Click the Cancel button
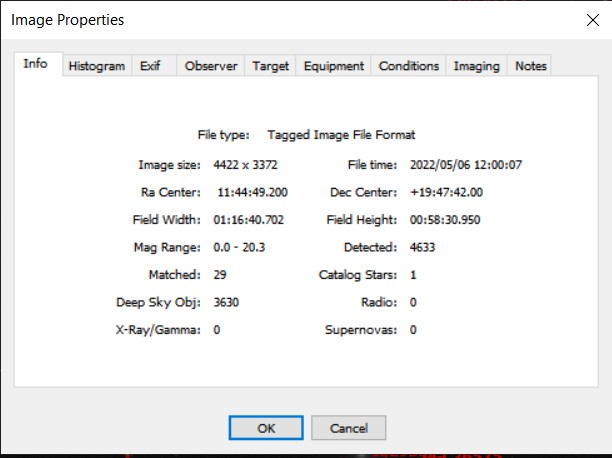 point(349,428)
